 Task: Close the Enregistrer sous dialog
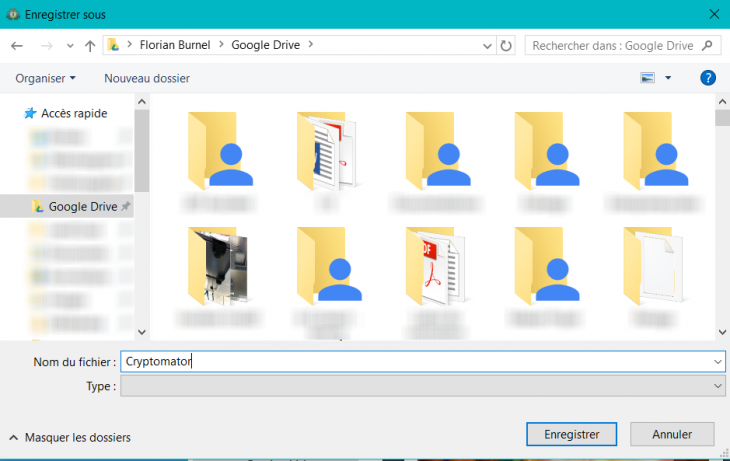714,14
